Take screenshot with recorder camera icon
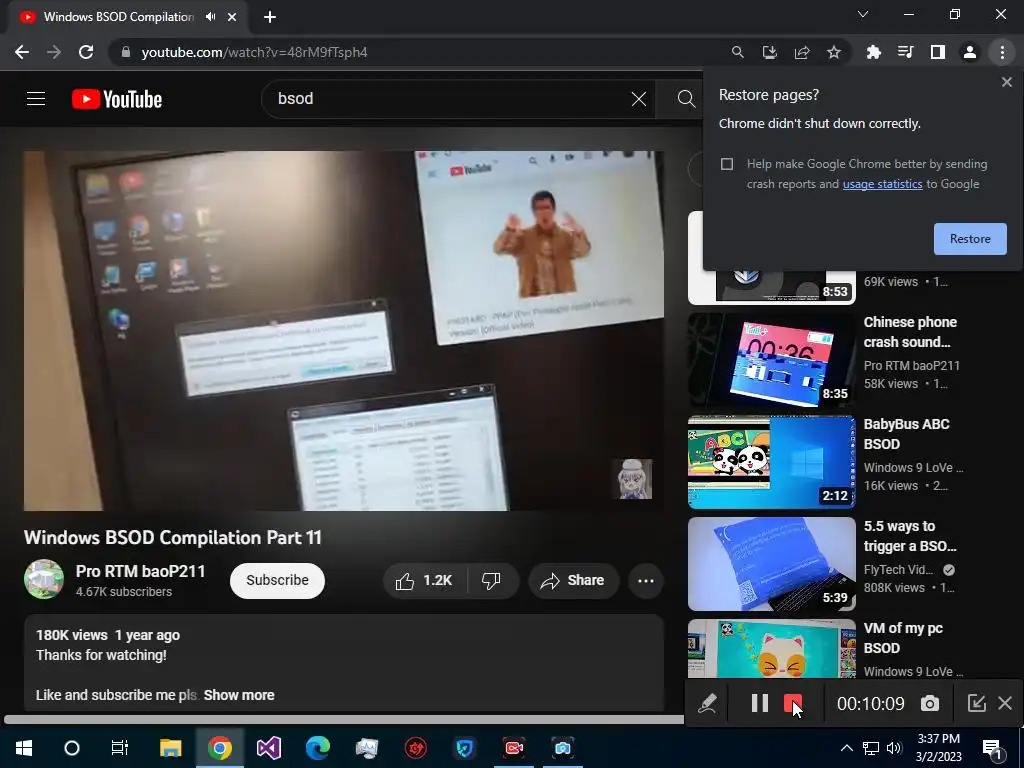The image size is (1024, 768). (930, 703)
